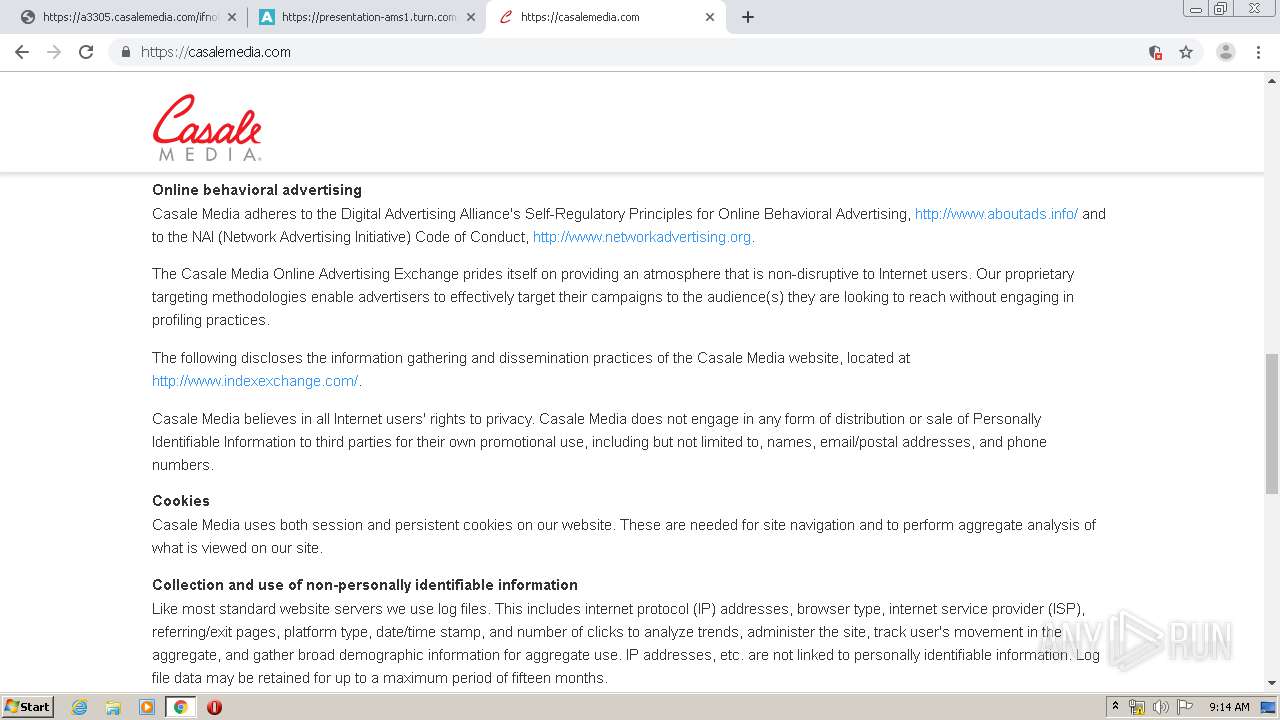The width and height of the screenshot is (1280, 720).
Task: Close the presentation-ams1.turn.com tab
Action: pos(471,17)
